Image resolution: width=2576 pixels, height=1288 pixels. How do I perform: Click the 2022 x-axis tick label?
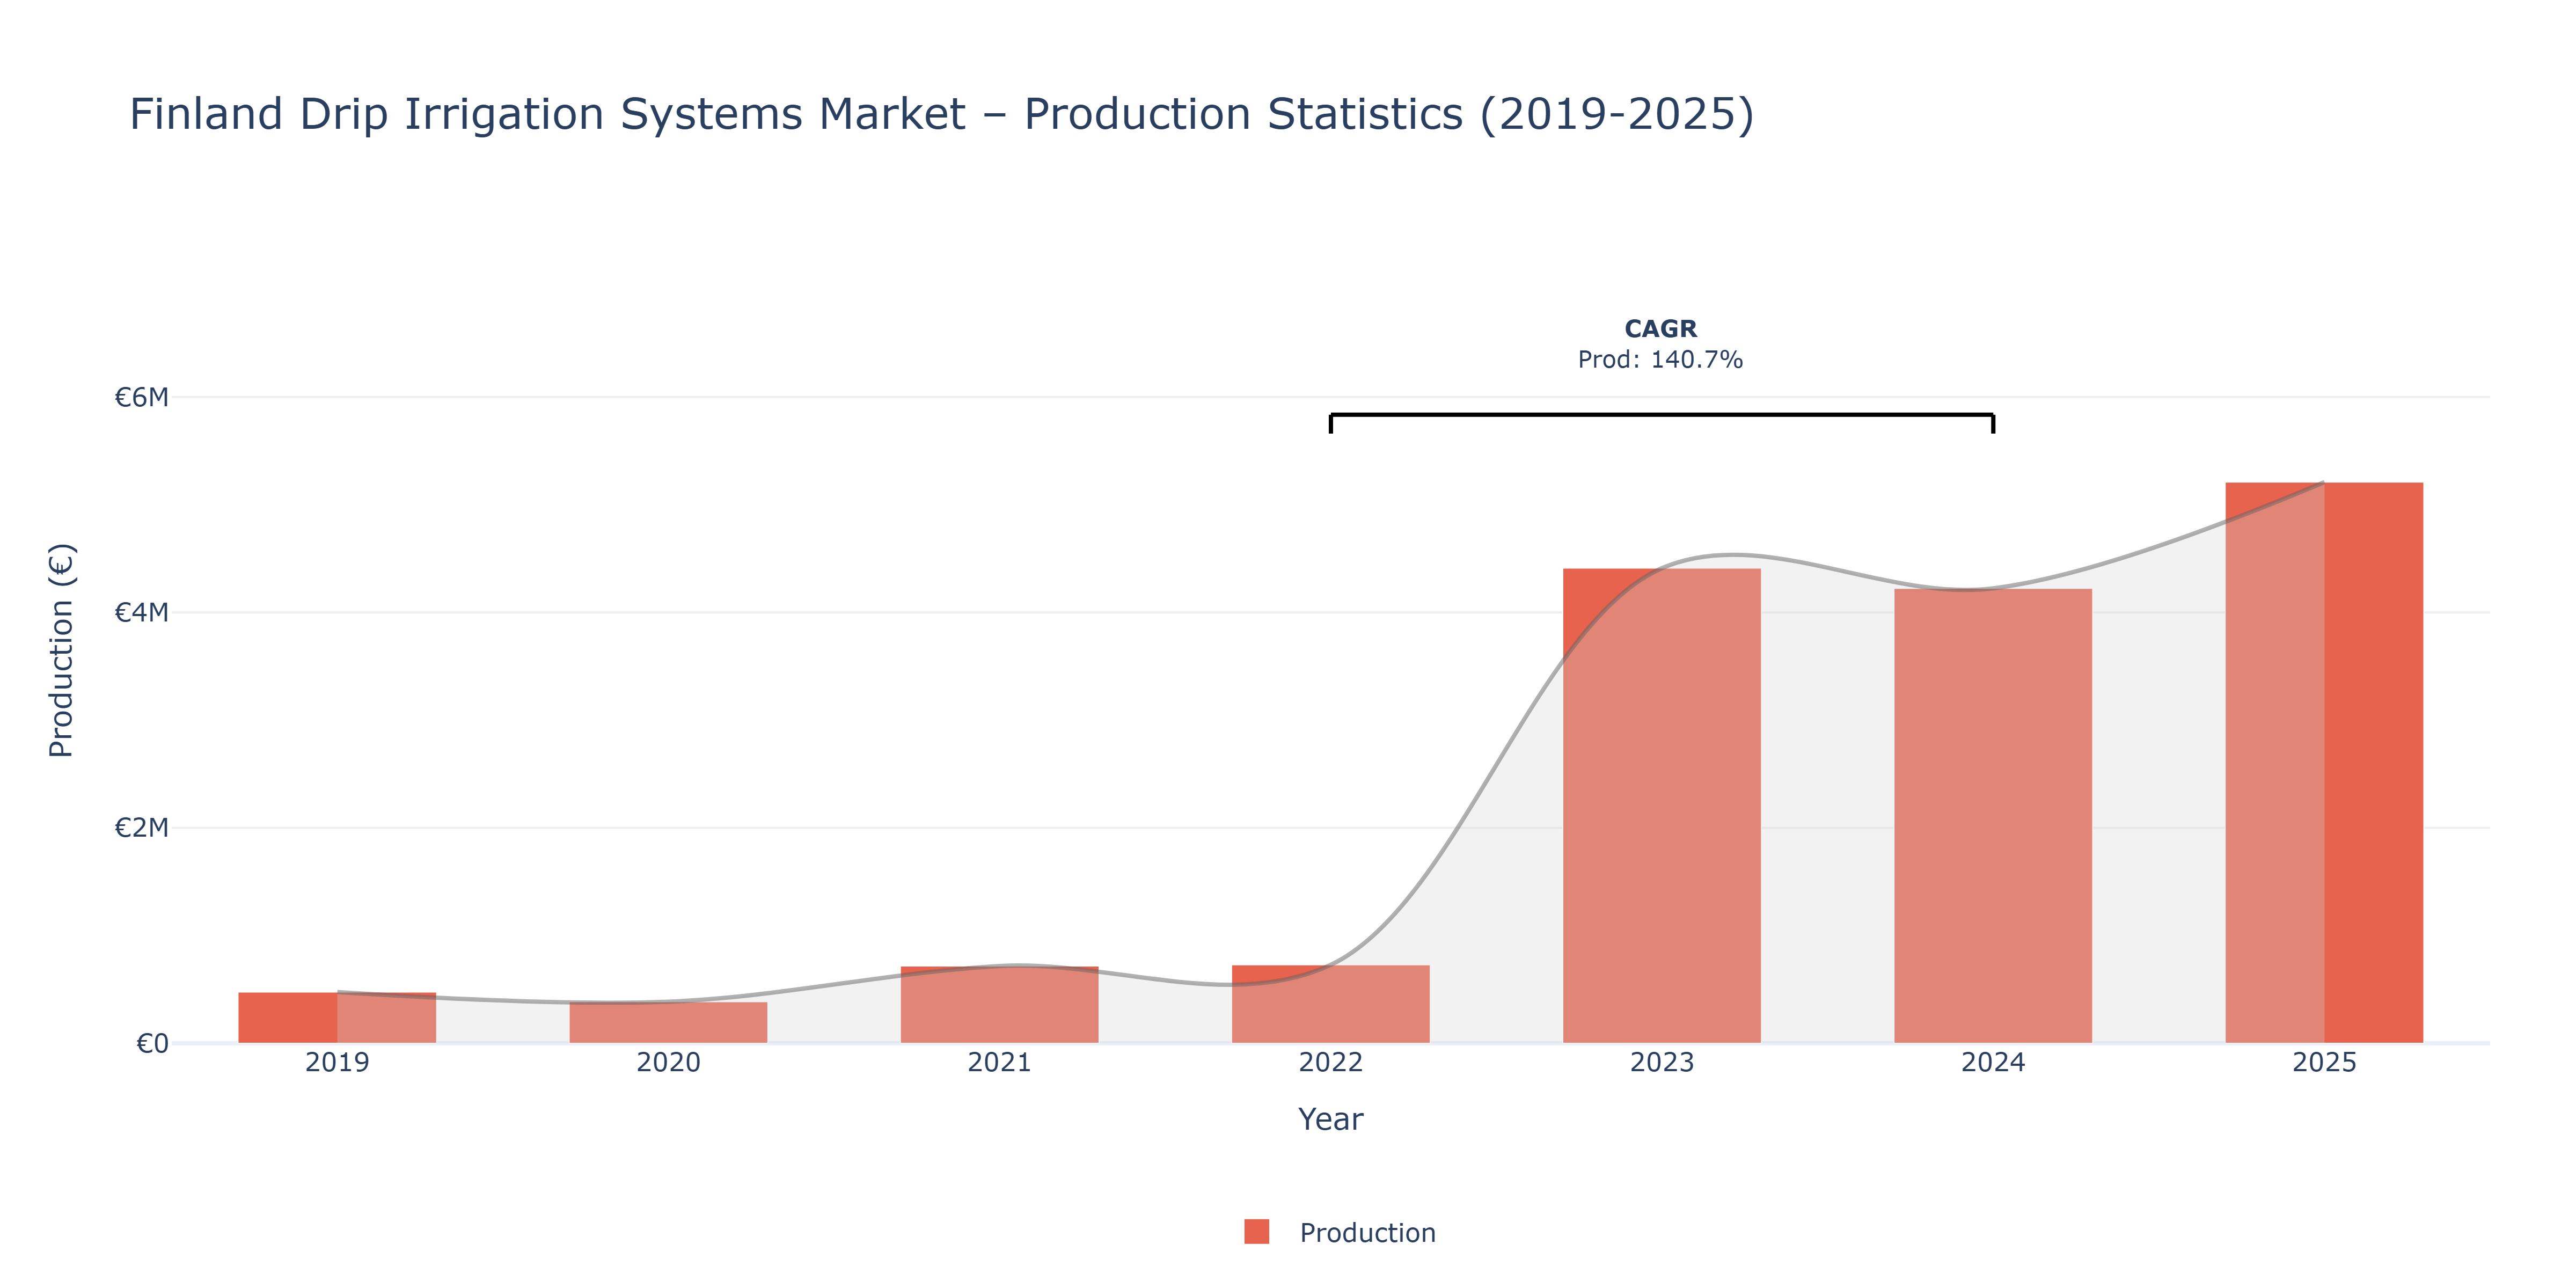(x=1330, y=1062)
